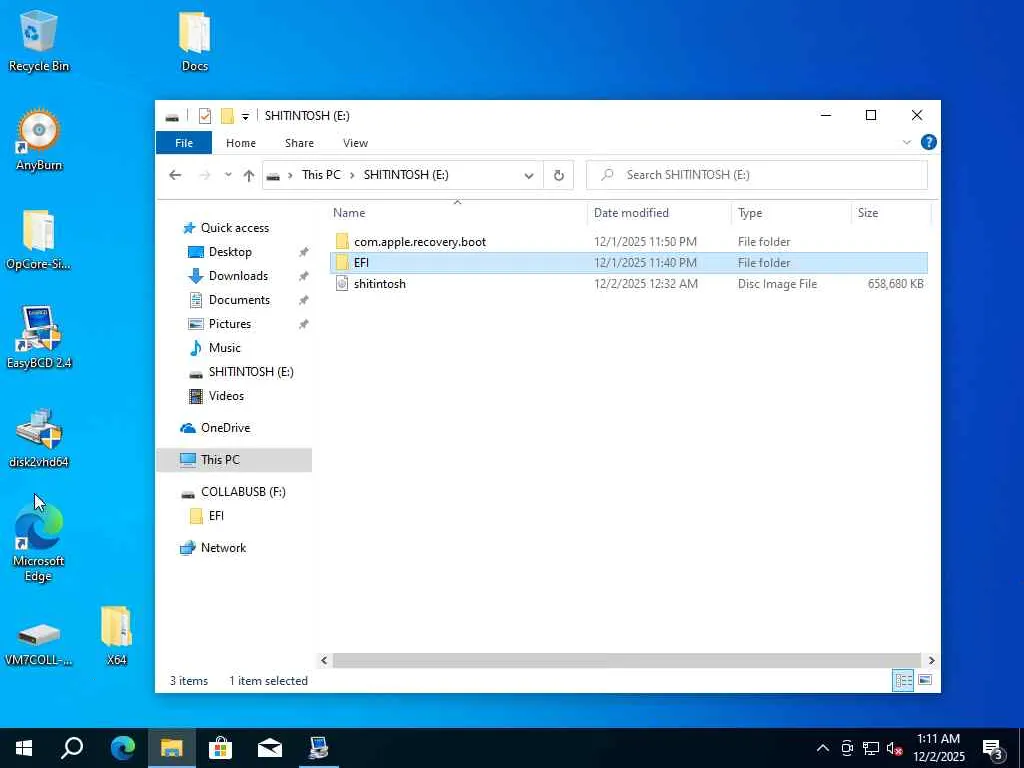Launch AnyBurn from the desktop
The height and width of the screenshot is (768, 1024).
tap(39, 140)
